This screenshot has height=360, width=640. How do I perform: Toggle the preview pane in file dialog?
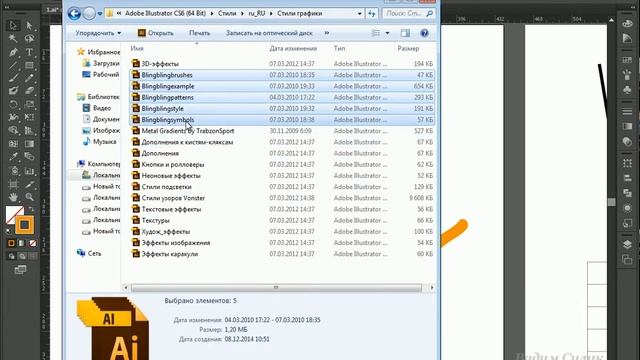point(405,33)
